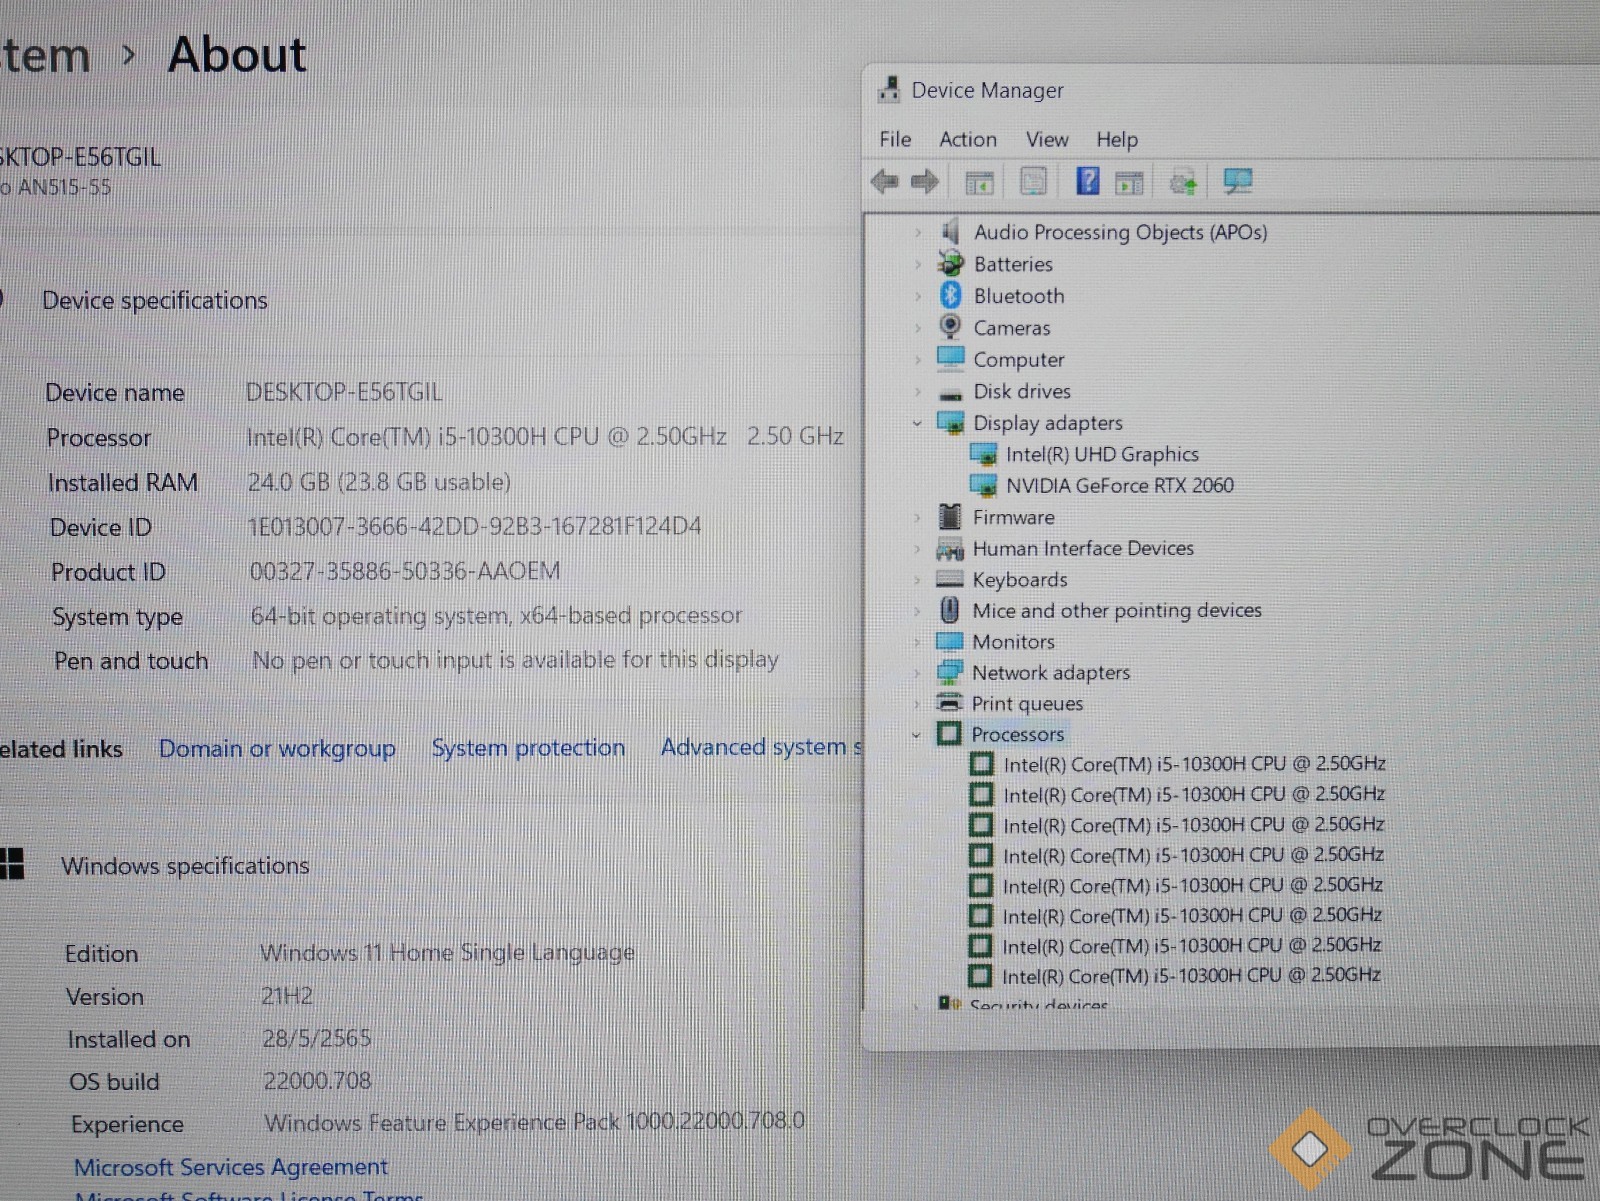
Task: Select the Intel(R) UHD Graphics device label
Action: pyautogui.click(x=1102, y=455)
